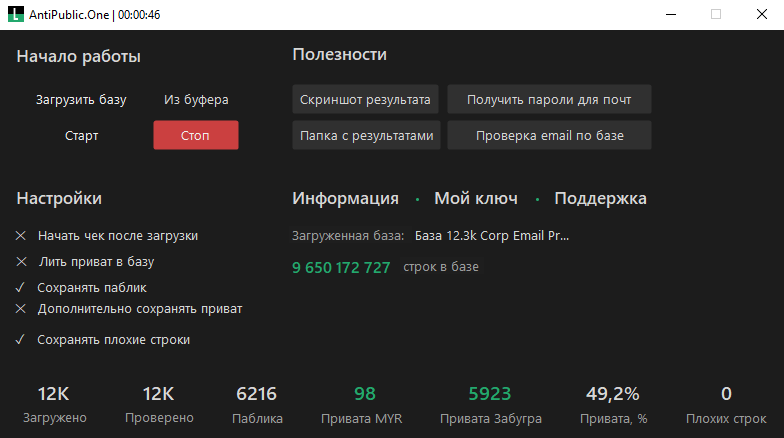Disable 'Сохранять плохие строки' checkbox
This screenshot has height=438, width=784.
tap(21, 340)
